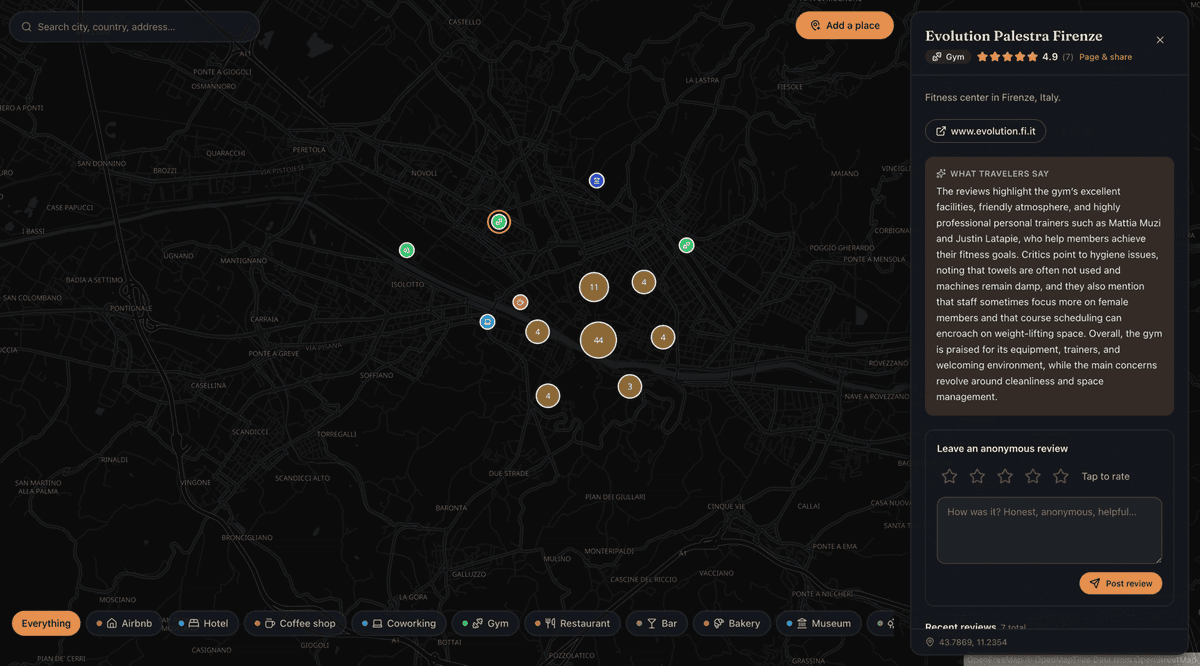Click the pin icon in Add a place
This screenshot has width=1200, height=666.
(816, 26)
